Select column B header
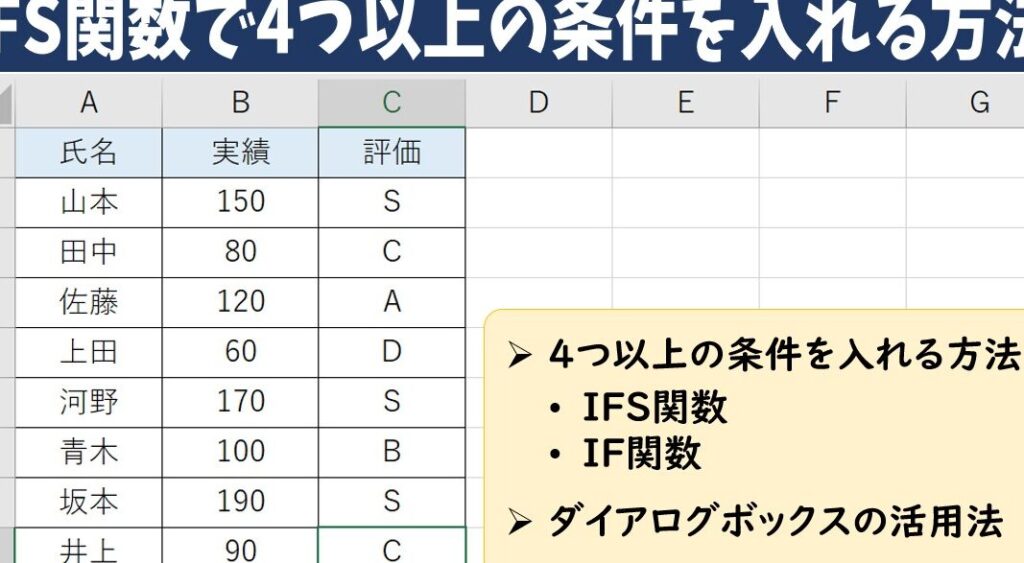The width and height of the screenshot is (1024, 563). click(x=240, y=102)
